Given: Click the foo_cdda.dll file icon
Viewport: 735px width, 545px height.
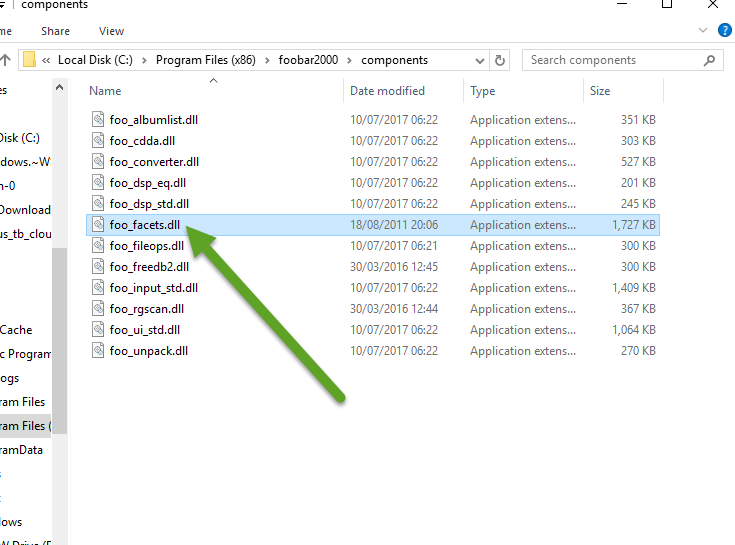Looking at the screenshot, I should click(x=98, y=141).
